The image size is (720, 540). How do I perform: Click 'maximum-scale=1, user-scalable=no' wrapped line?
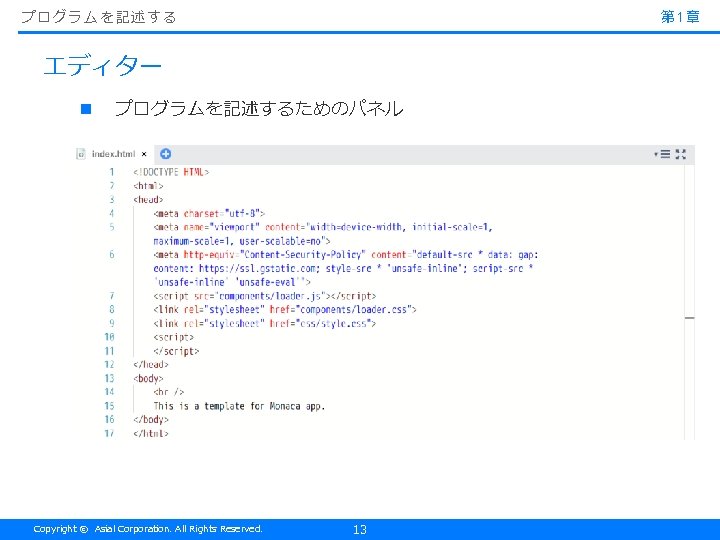click(x=242, y=241)
